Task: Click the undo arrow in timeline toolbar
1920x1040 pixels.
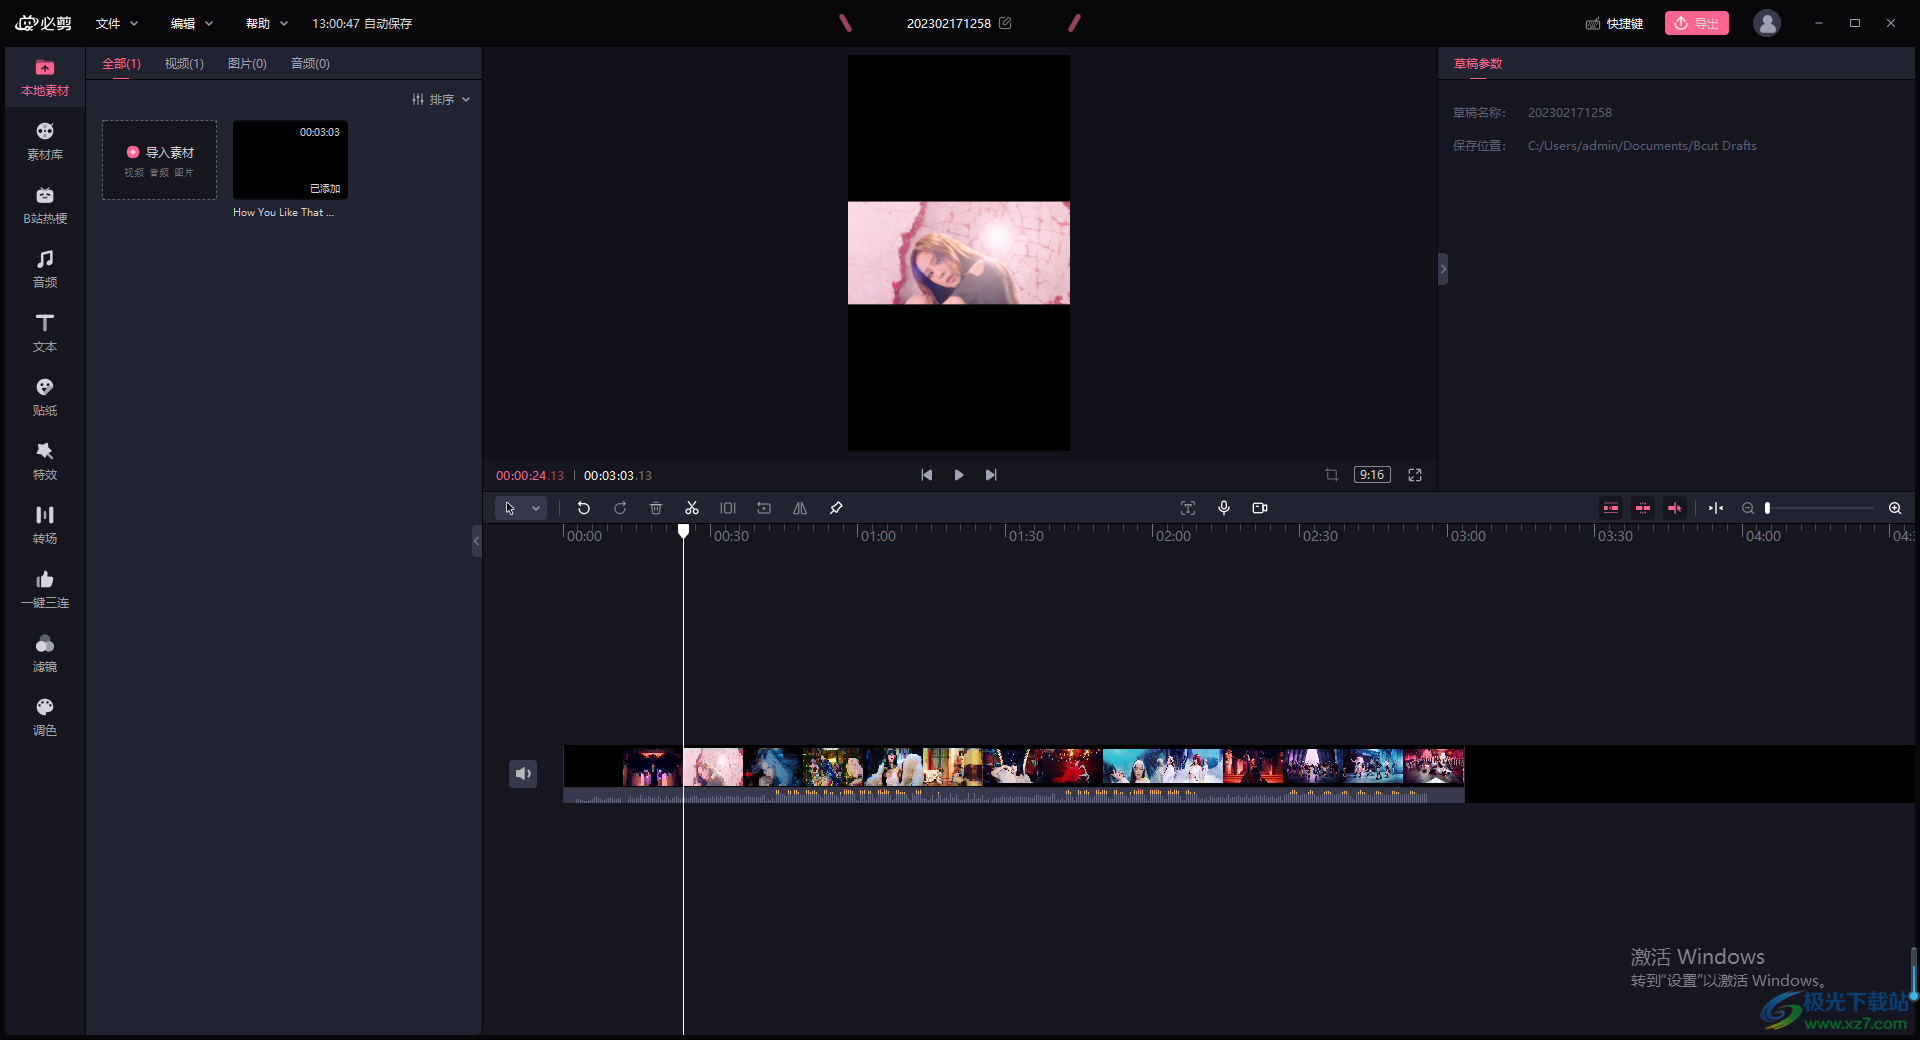Action: pos(584,508)
